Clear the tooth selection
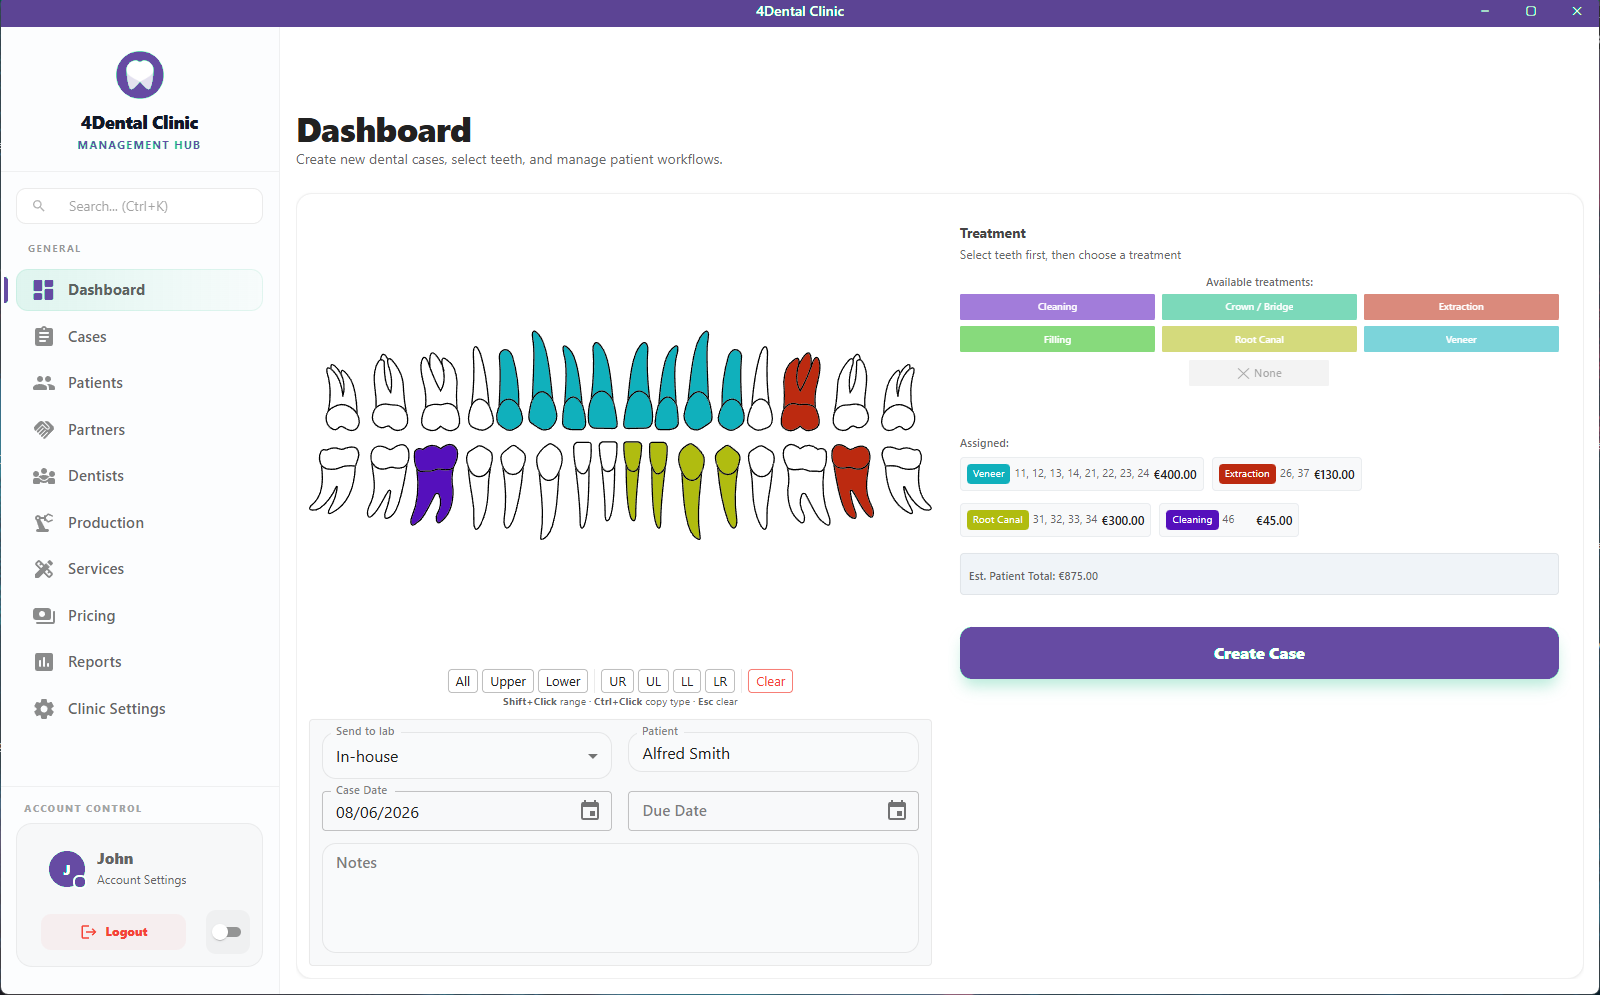The width and height of the screenshot is (1600, 995). click(770, 682)
